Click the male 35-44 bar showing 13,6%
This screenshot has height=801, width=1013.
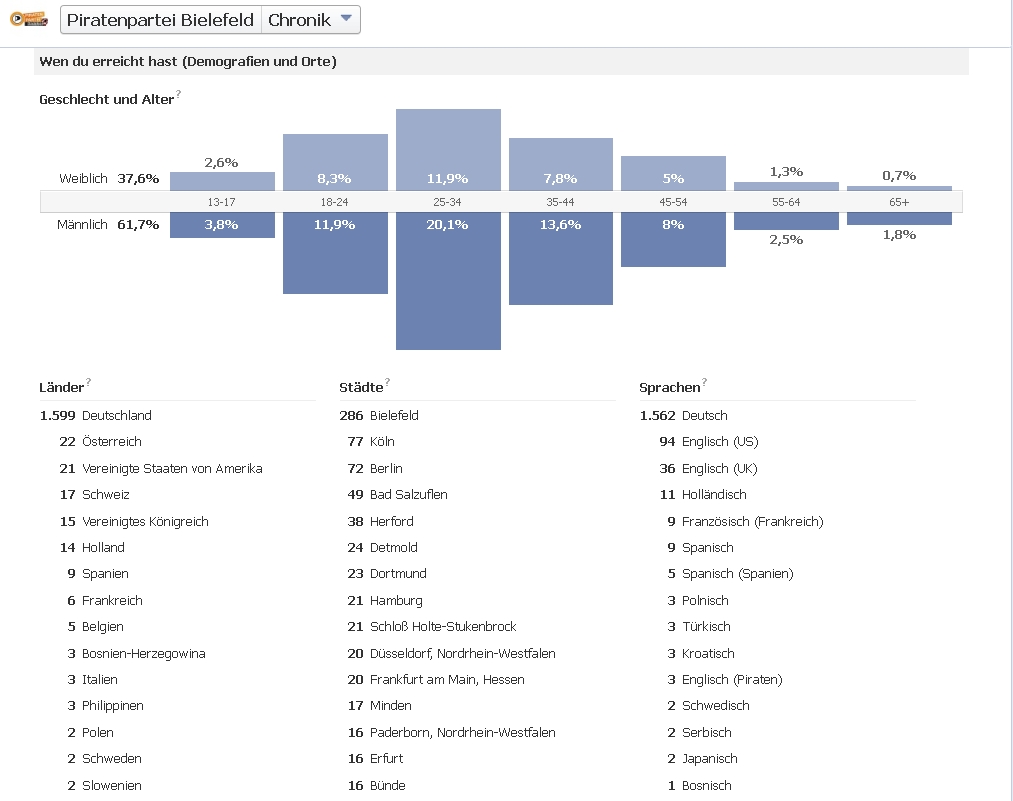[560, 258]
